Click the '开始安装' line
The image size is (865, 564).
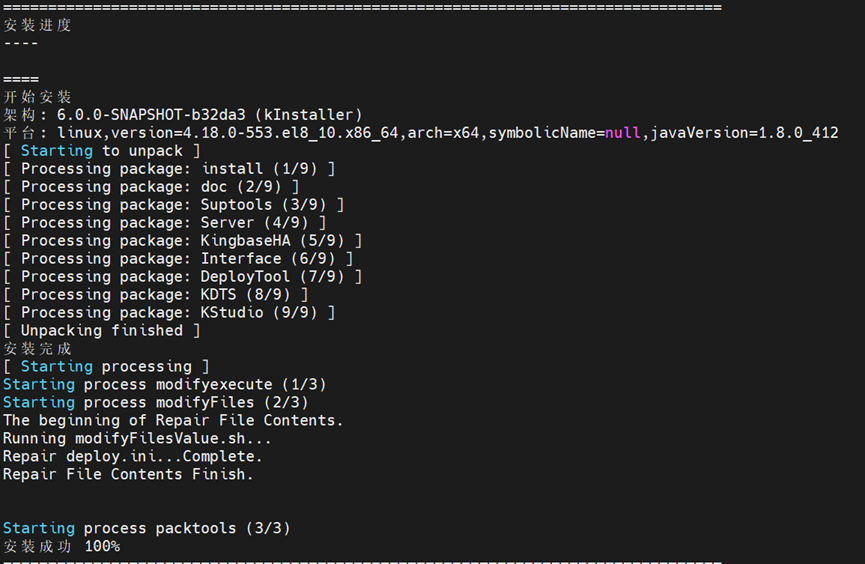click(38, 97)
